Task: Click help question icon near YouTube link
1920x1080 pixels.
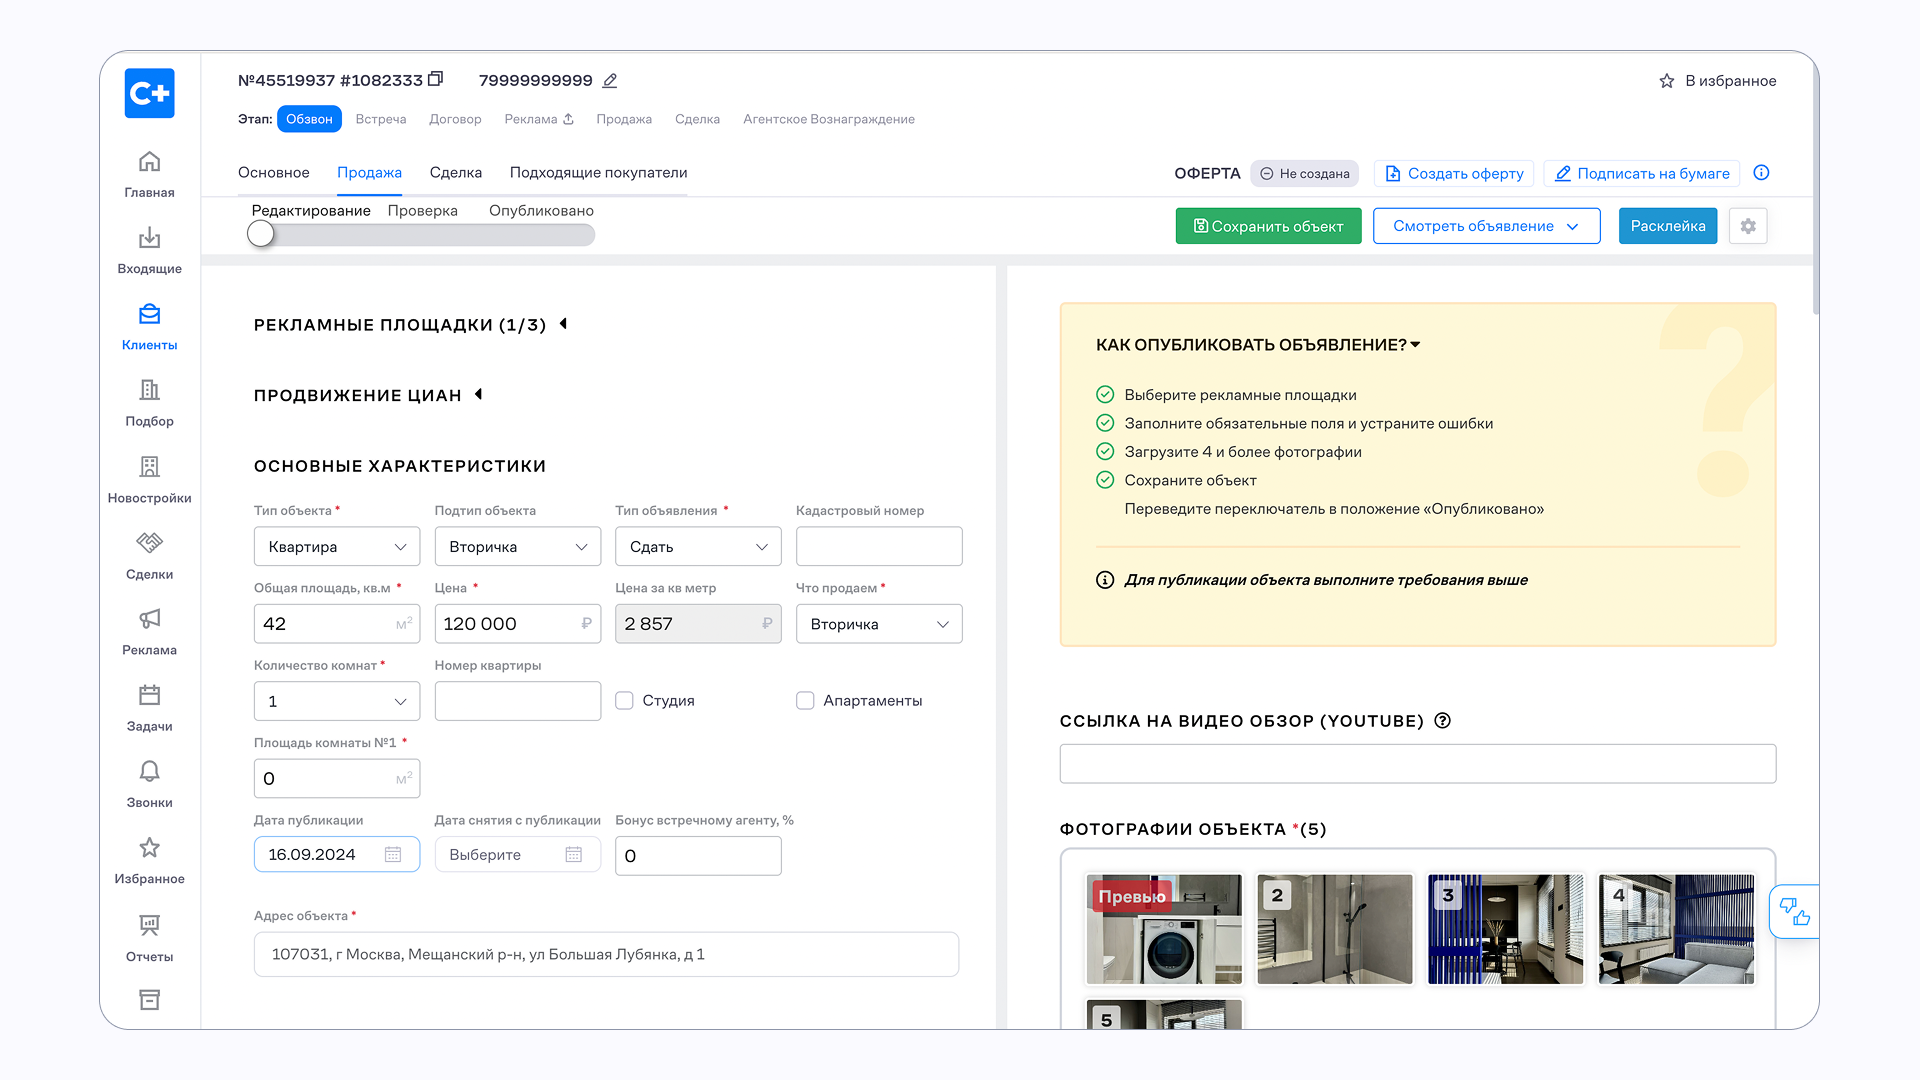Action: coord(1442,721)
